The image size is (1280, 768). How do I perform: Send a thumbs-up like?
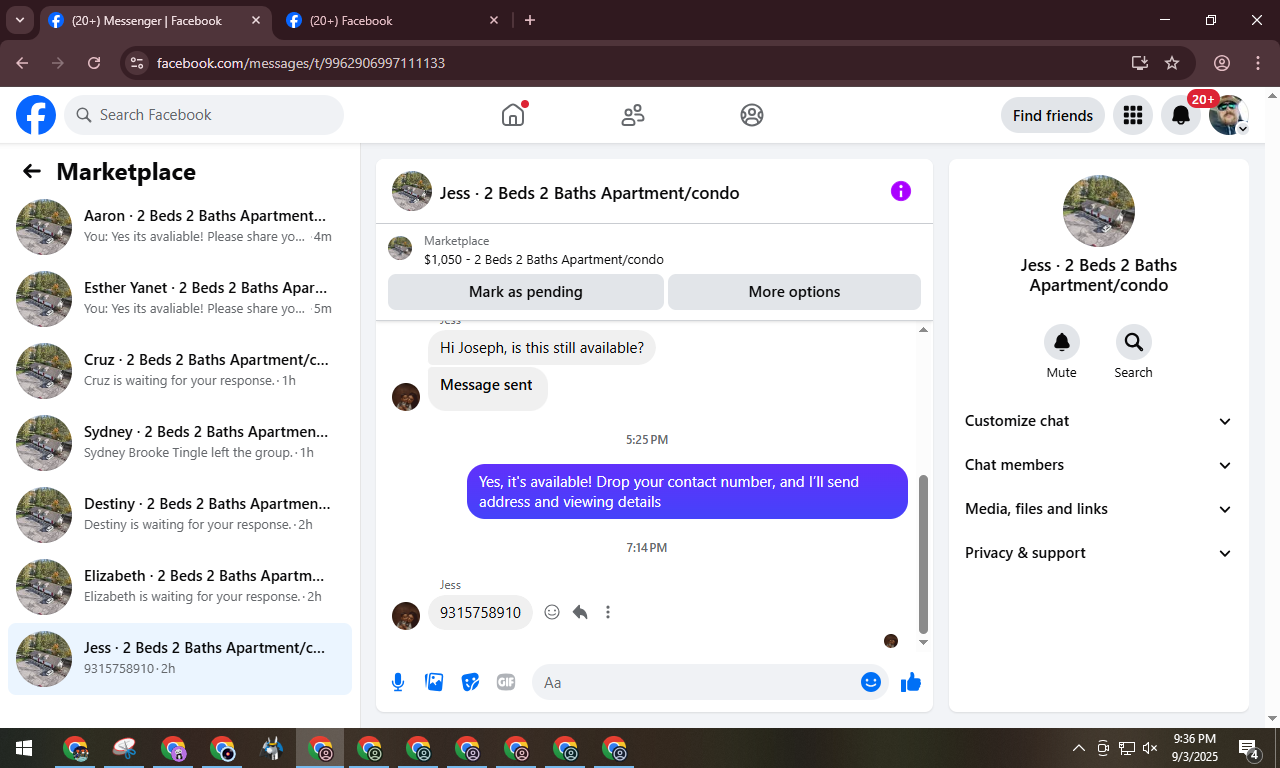click(x=910, y=682)
